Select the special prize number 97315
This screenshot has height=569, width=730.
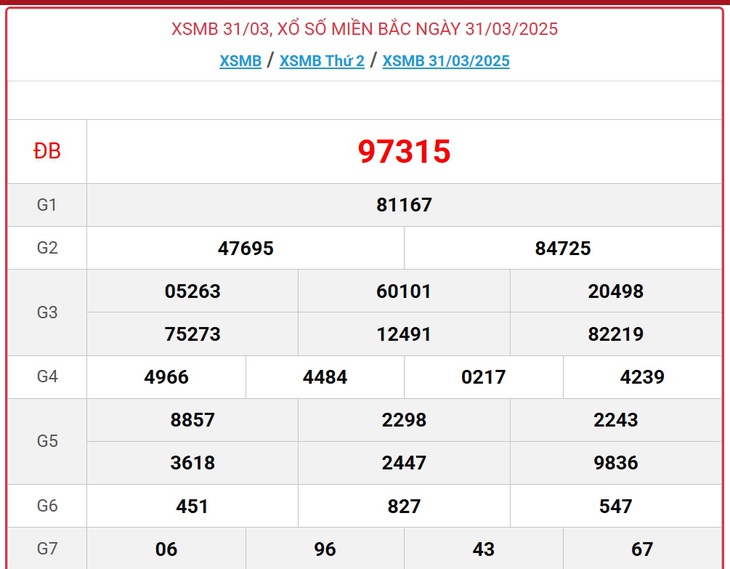(x=404, y=151)
